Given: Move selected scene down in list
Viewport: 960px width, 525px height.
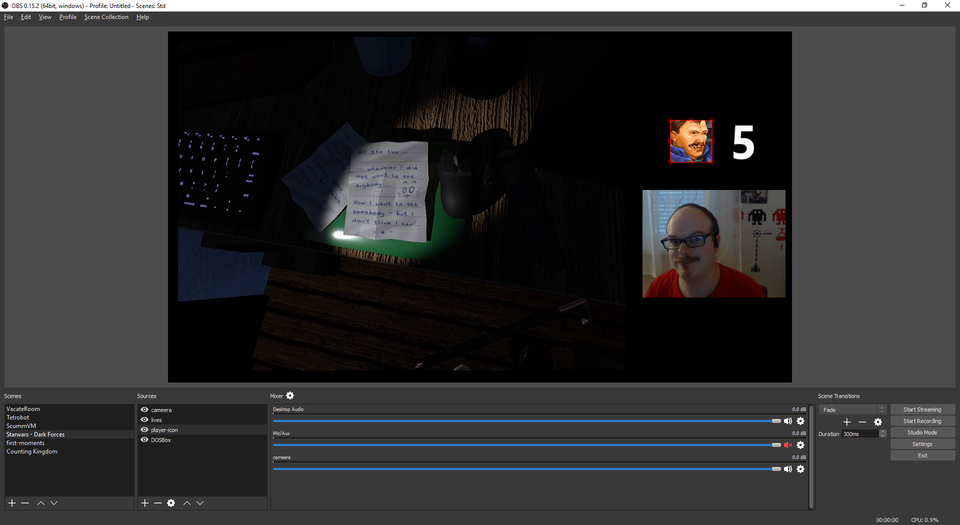Looking at the screenshot, I should (x=54, y=503).
